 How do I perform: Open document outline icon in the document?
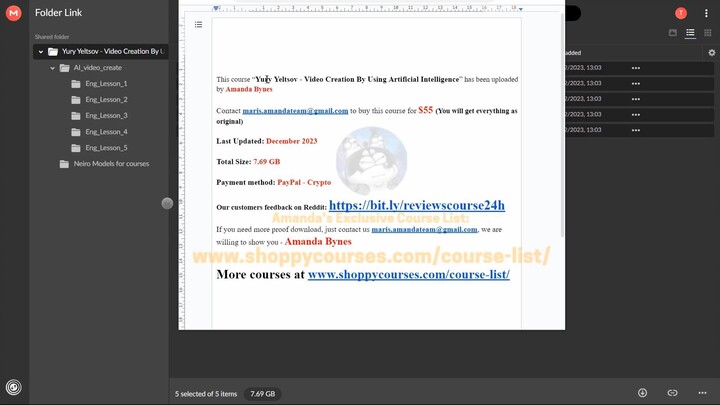198,24
